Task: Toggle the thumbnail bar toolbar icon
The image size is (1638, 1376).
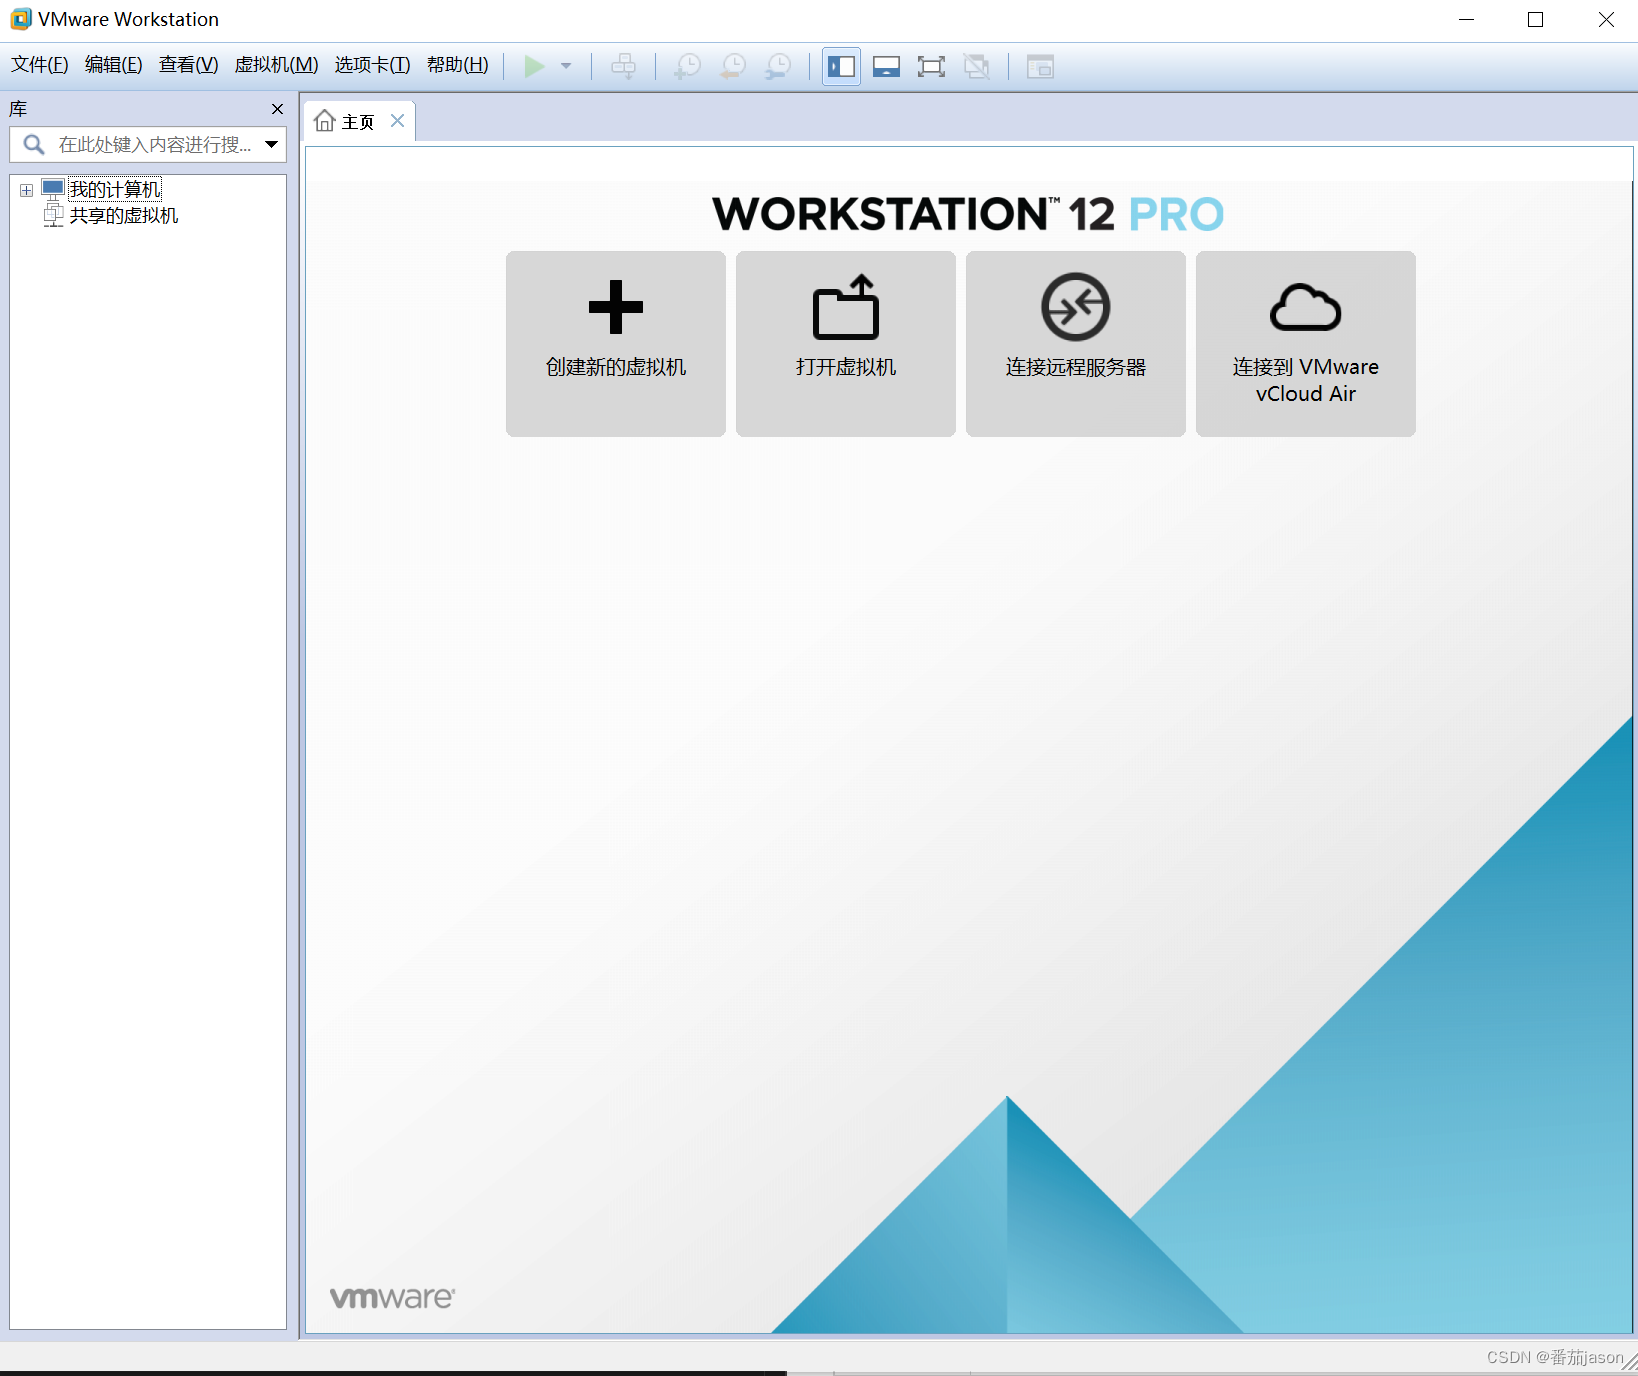Action: click(x=886, y=66)
